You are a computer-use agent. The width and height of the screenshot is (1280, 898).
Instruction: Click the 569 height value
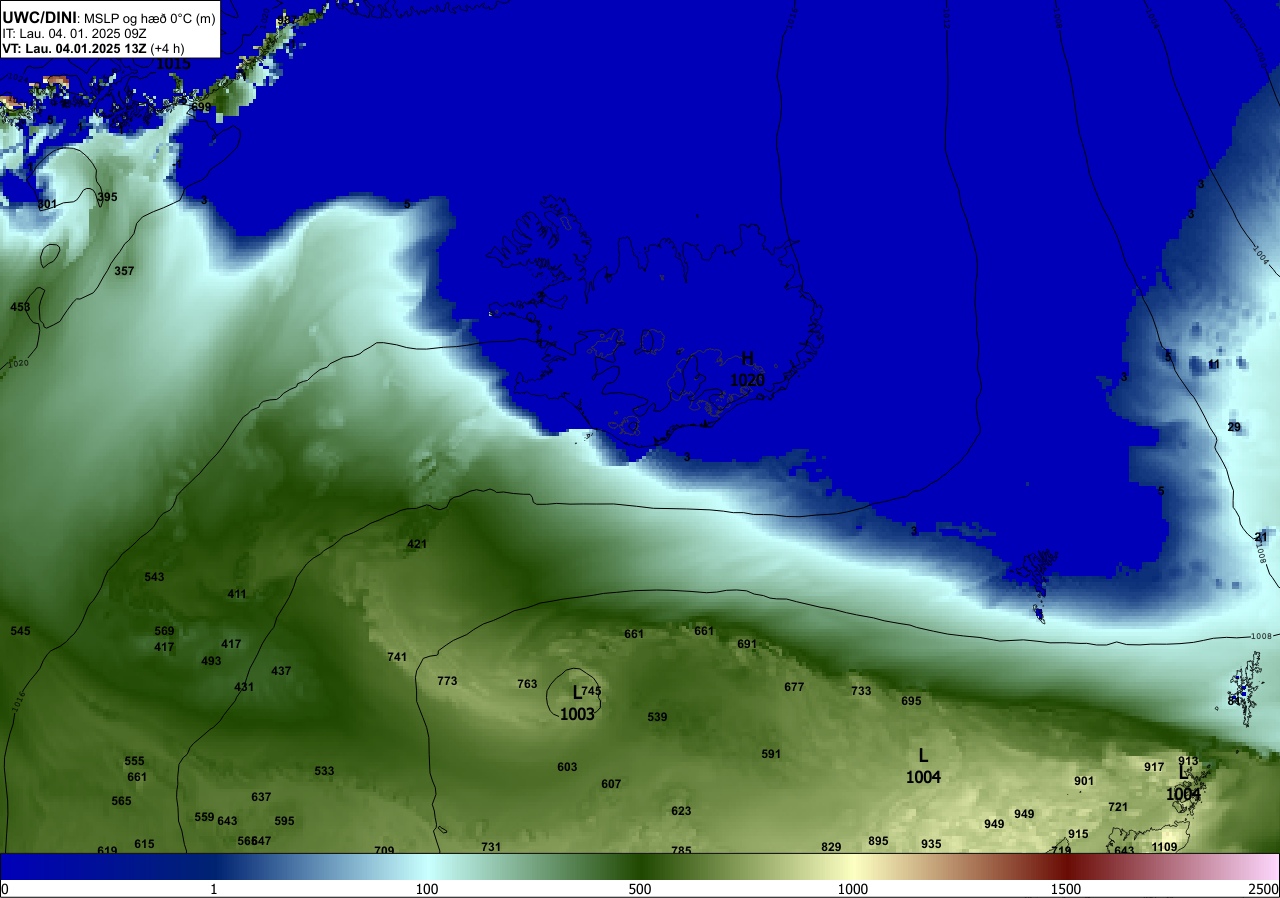pos(164,631)
